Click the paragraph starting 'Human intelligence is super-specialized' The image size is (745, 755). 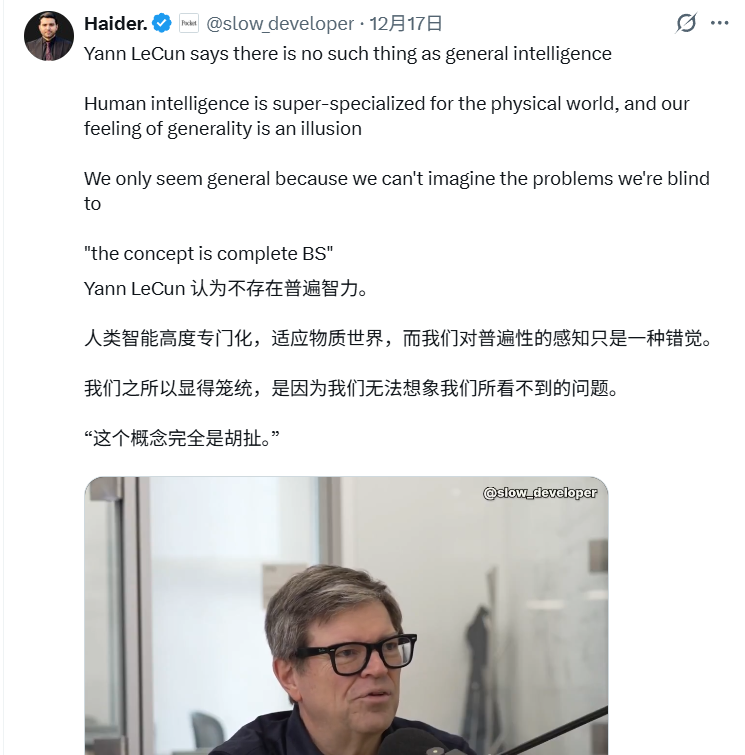387,116
